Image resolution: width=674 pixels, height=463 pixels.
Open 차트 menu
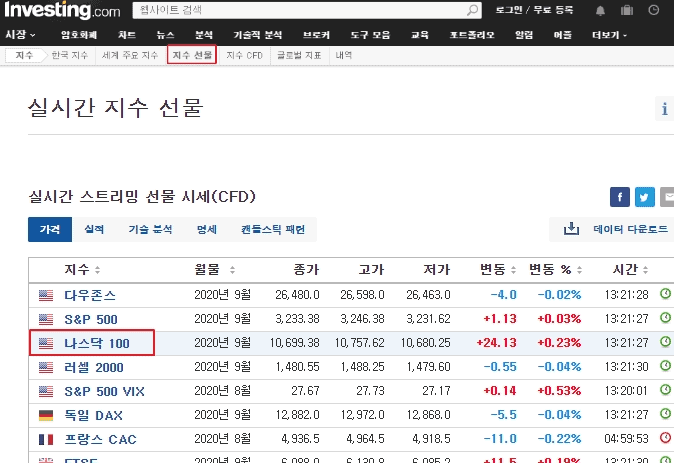127,35
